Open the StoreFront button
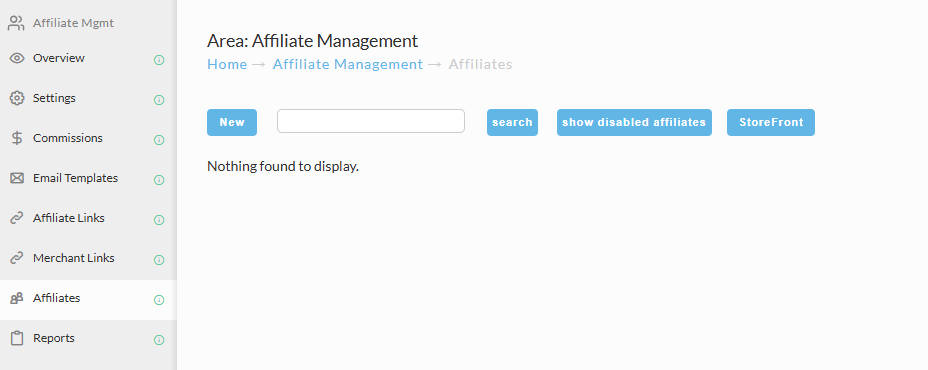This screenshot has height=370, width=928. point(771,123)
